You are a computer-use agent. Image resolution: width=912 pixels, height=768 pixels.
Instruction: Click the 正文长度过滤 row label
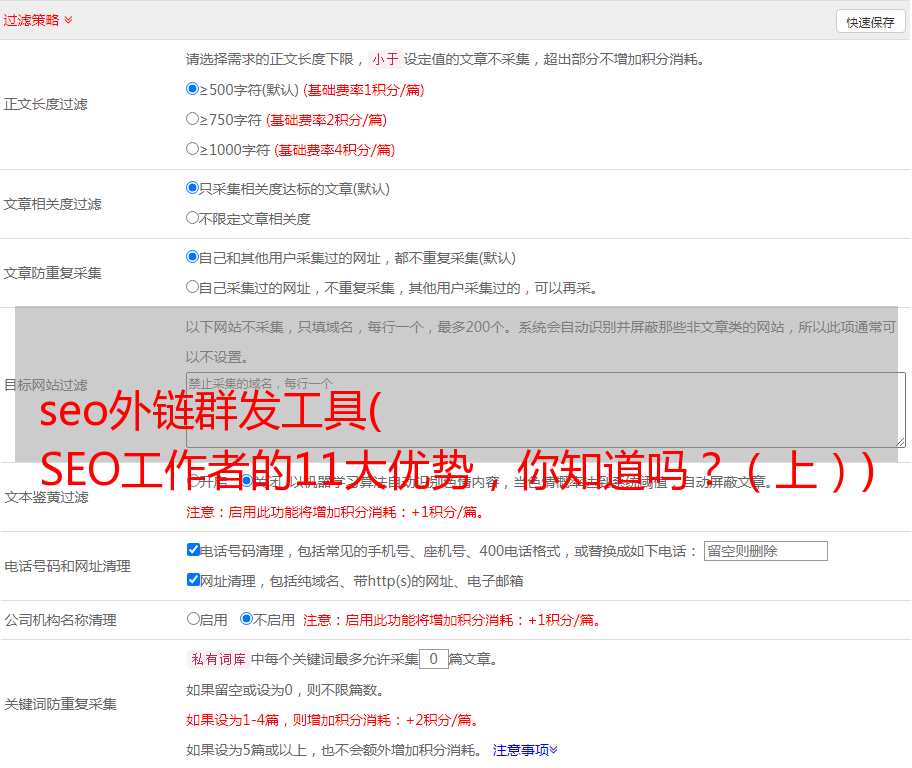[x=45, y=104]
